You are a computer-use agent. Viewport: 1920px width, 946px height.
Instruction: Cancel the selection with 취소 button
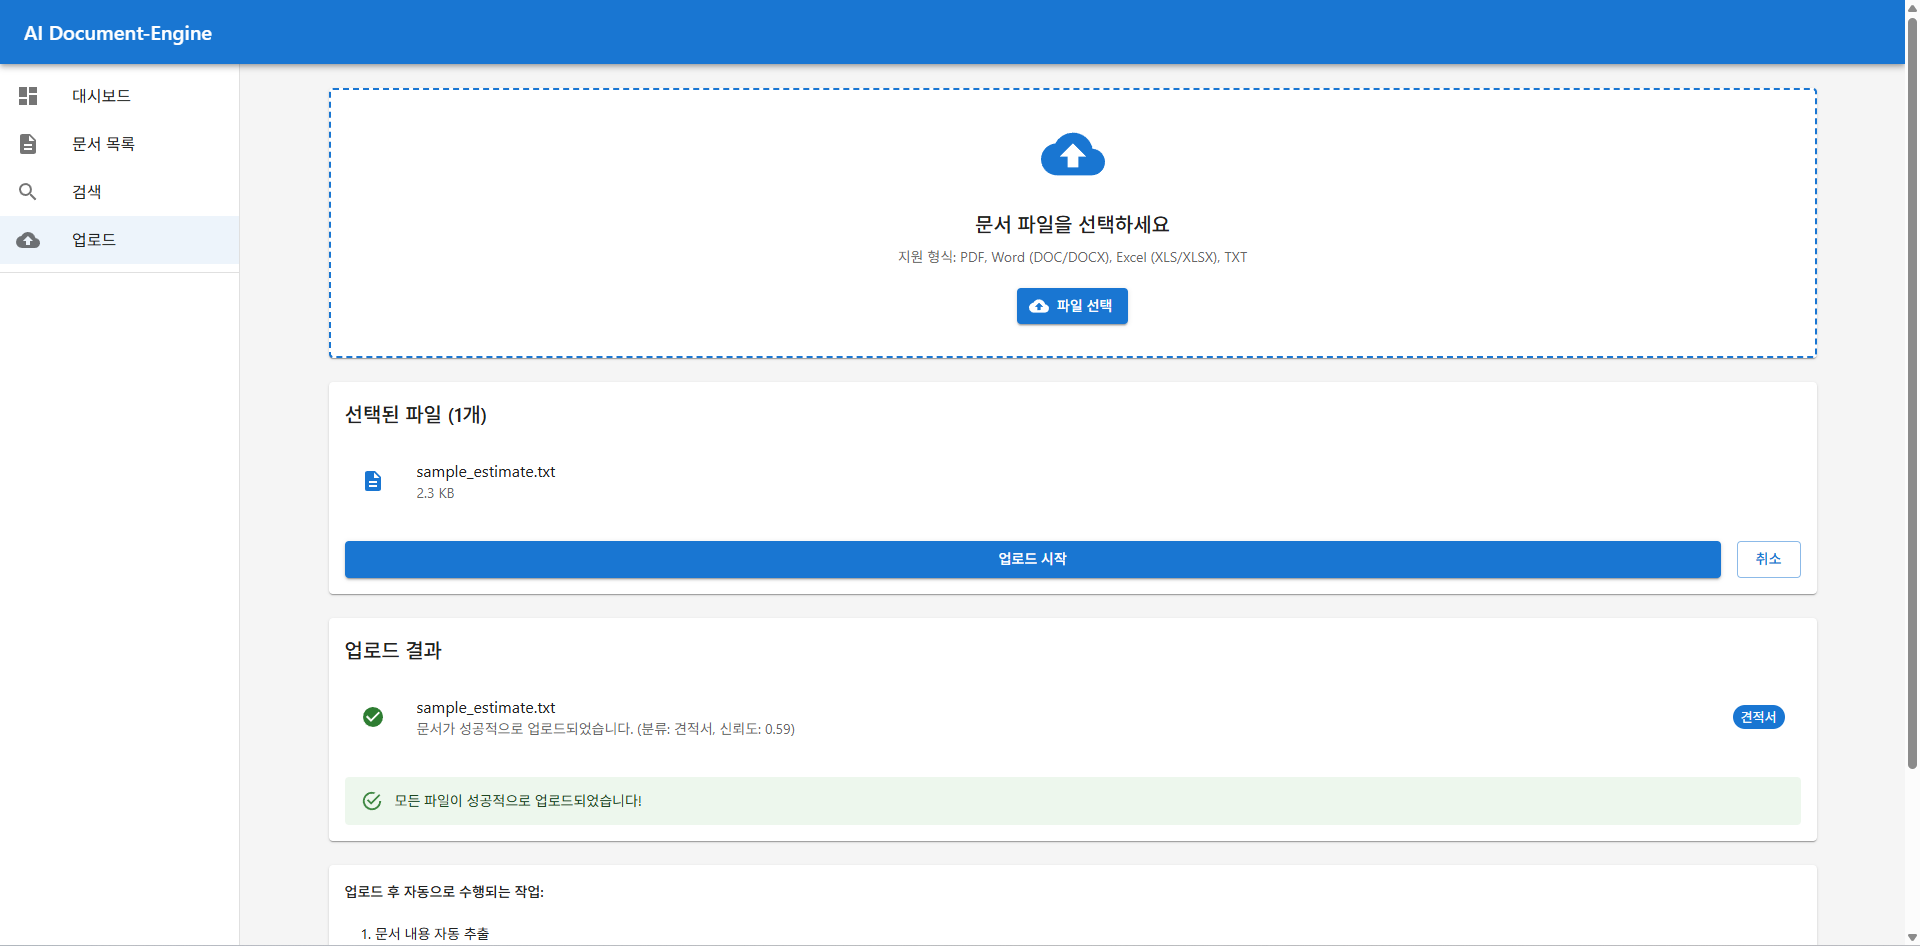(x=1768, y=559)
